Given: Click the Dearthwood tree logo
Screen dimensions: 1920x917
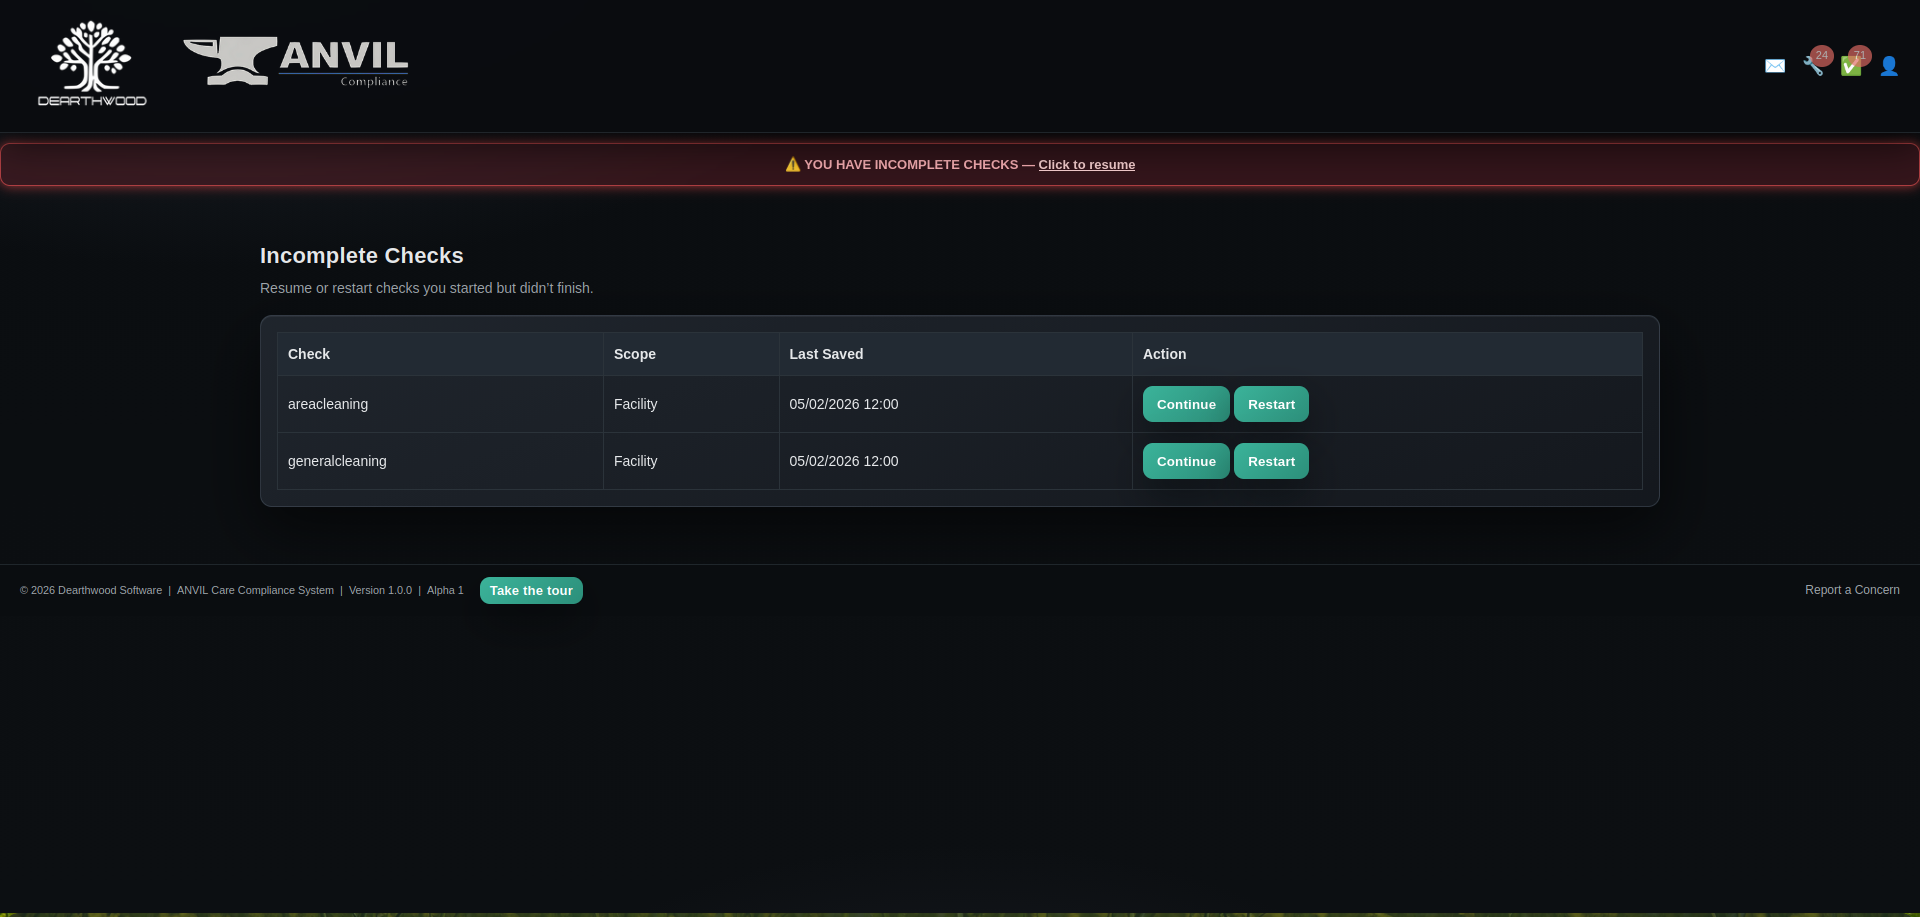Looking at the screenshot, I should point(92,64).
